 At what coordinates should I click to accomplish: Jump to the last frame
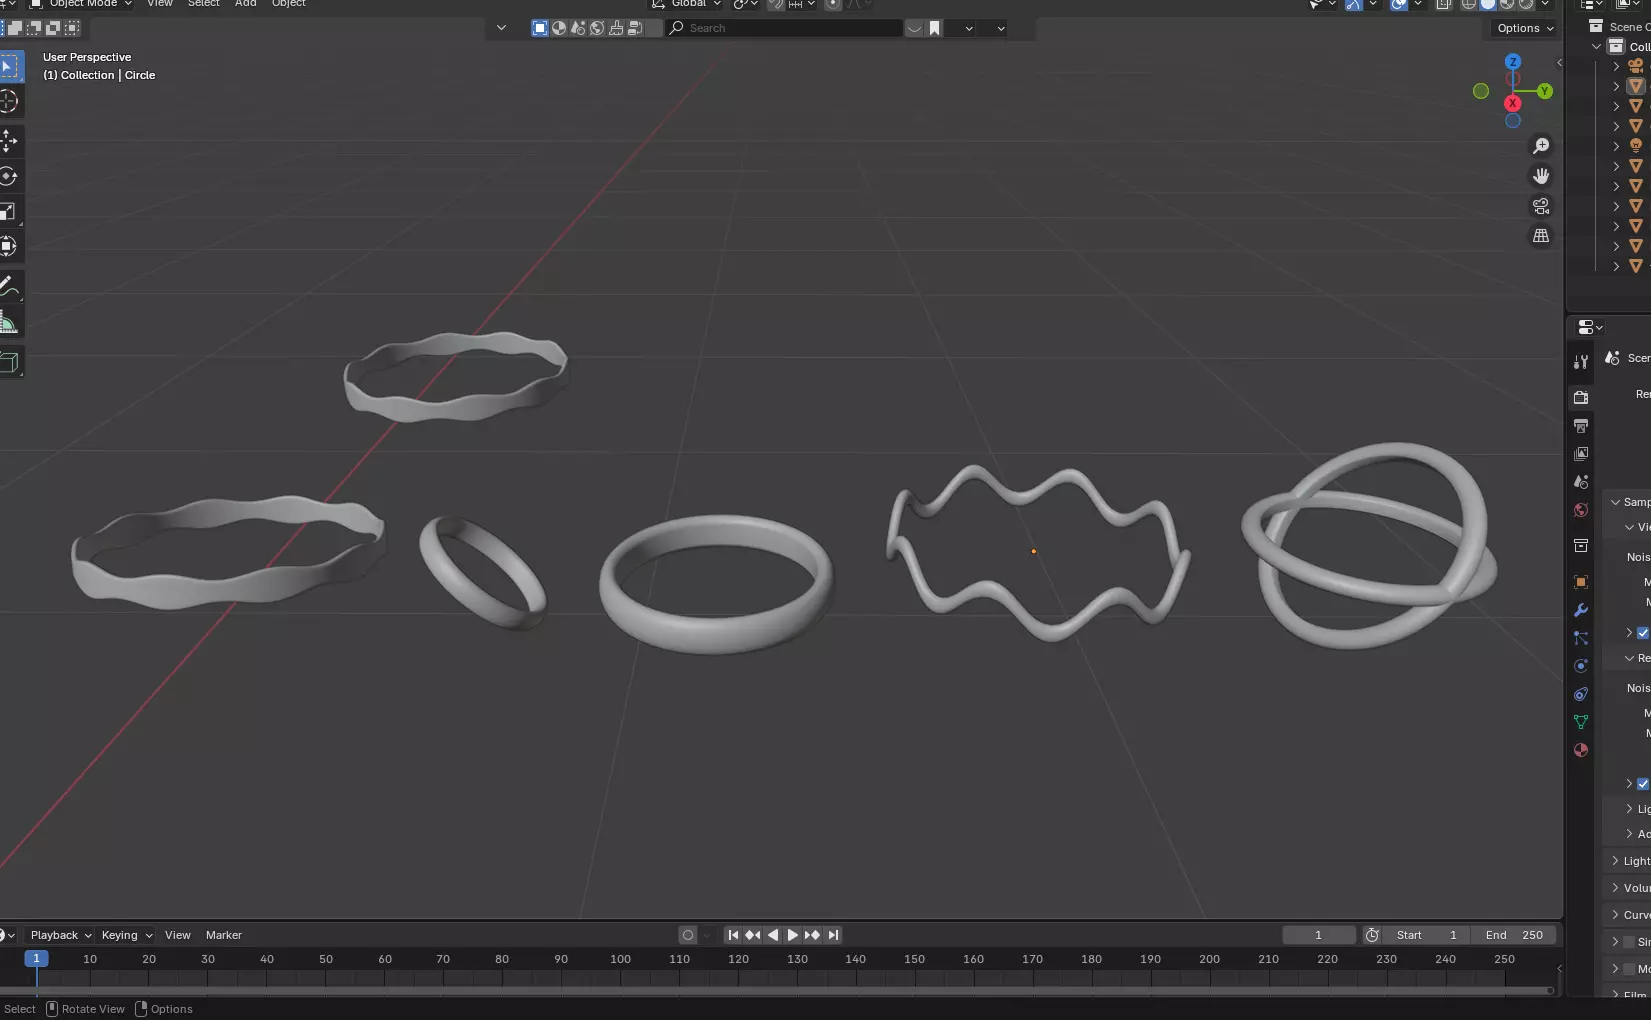coord(833,935)
